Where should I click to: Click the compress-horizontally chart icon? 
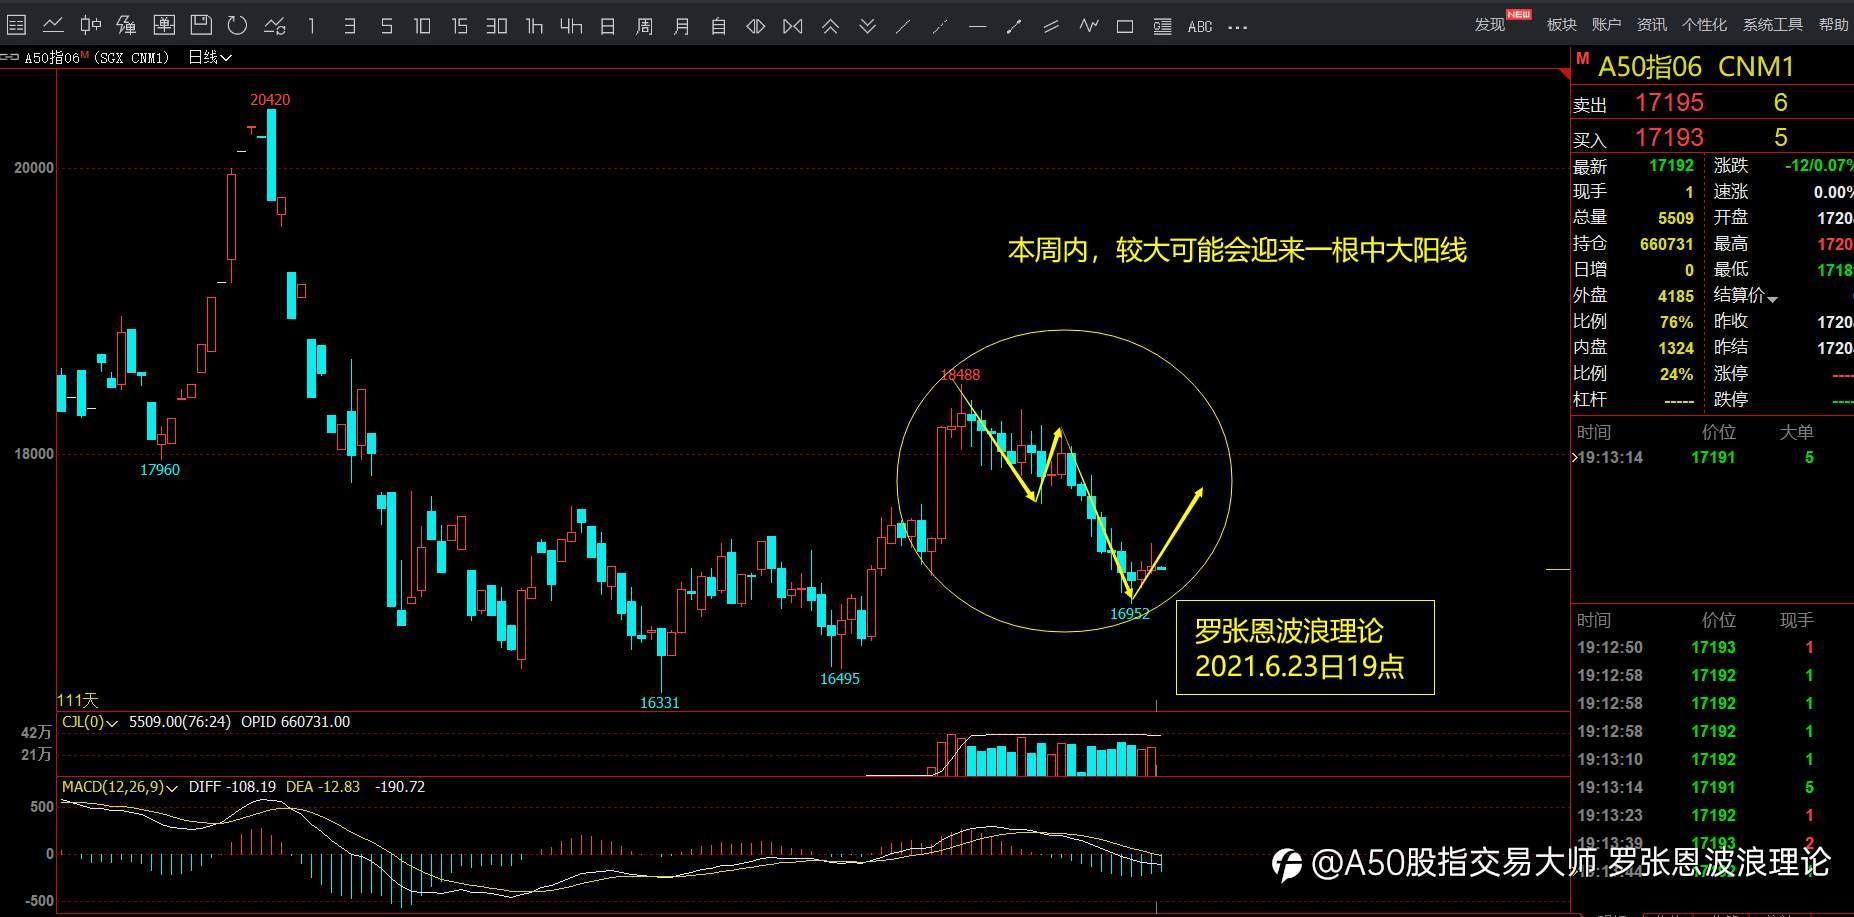pos(793,26)
